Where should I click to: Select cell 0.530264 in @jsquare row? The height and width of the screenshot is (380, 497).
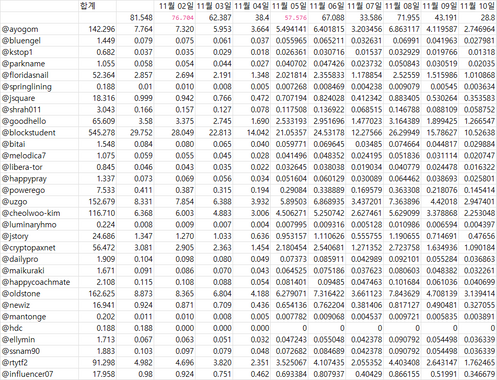coord(442,98)
